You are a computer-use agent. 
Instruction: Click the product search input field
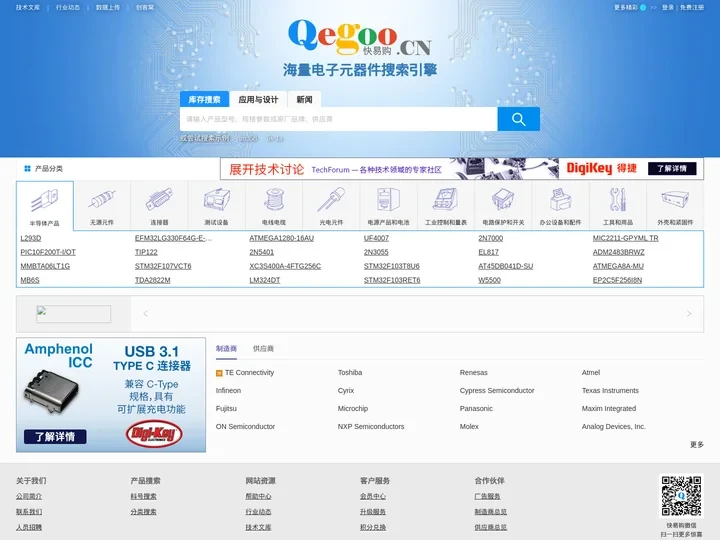pyautogui.click(x=338, y=119)
